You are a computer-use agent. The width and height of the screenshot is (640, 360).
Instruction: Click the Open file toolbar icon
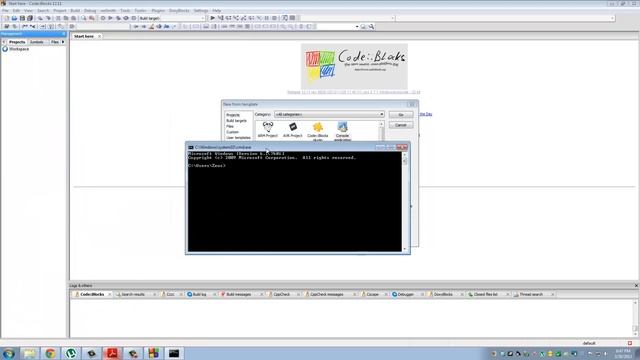14,18
